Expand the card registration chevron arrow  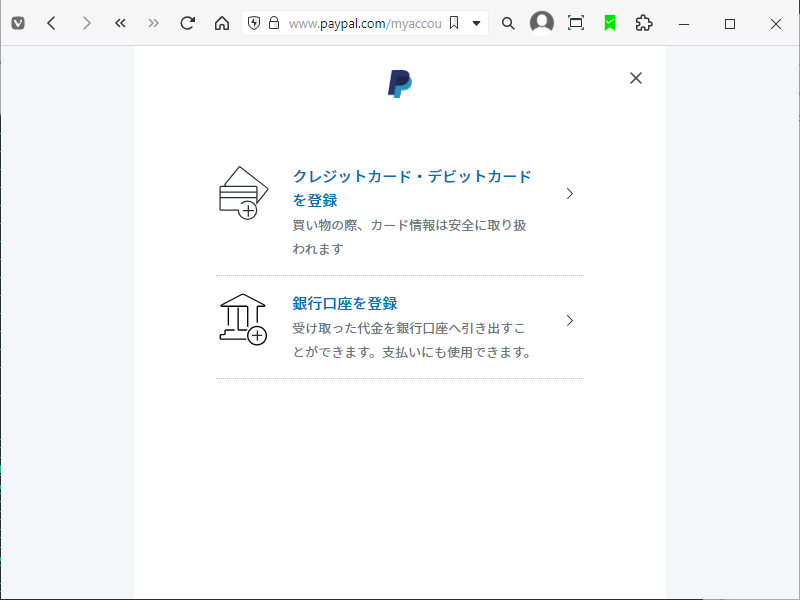point(570,193)
